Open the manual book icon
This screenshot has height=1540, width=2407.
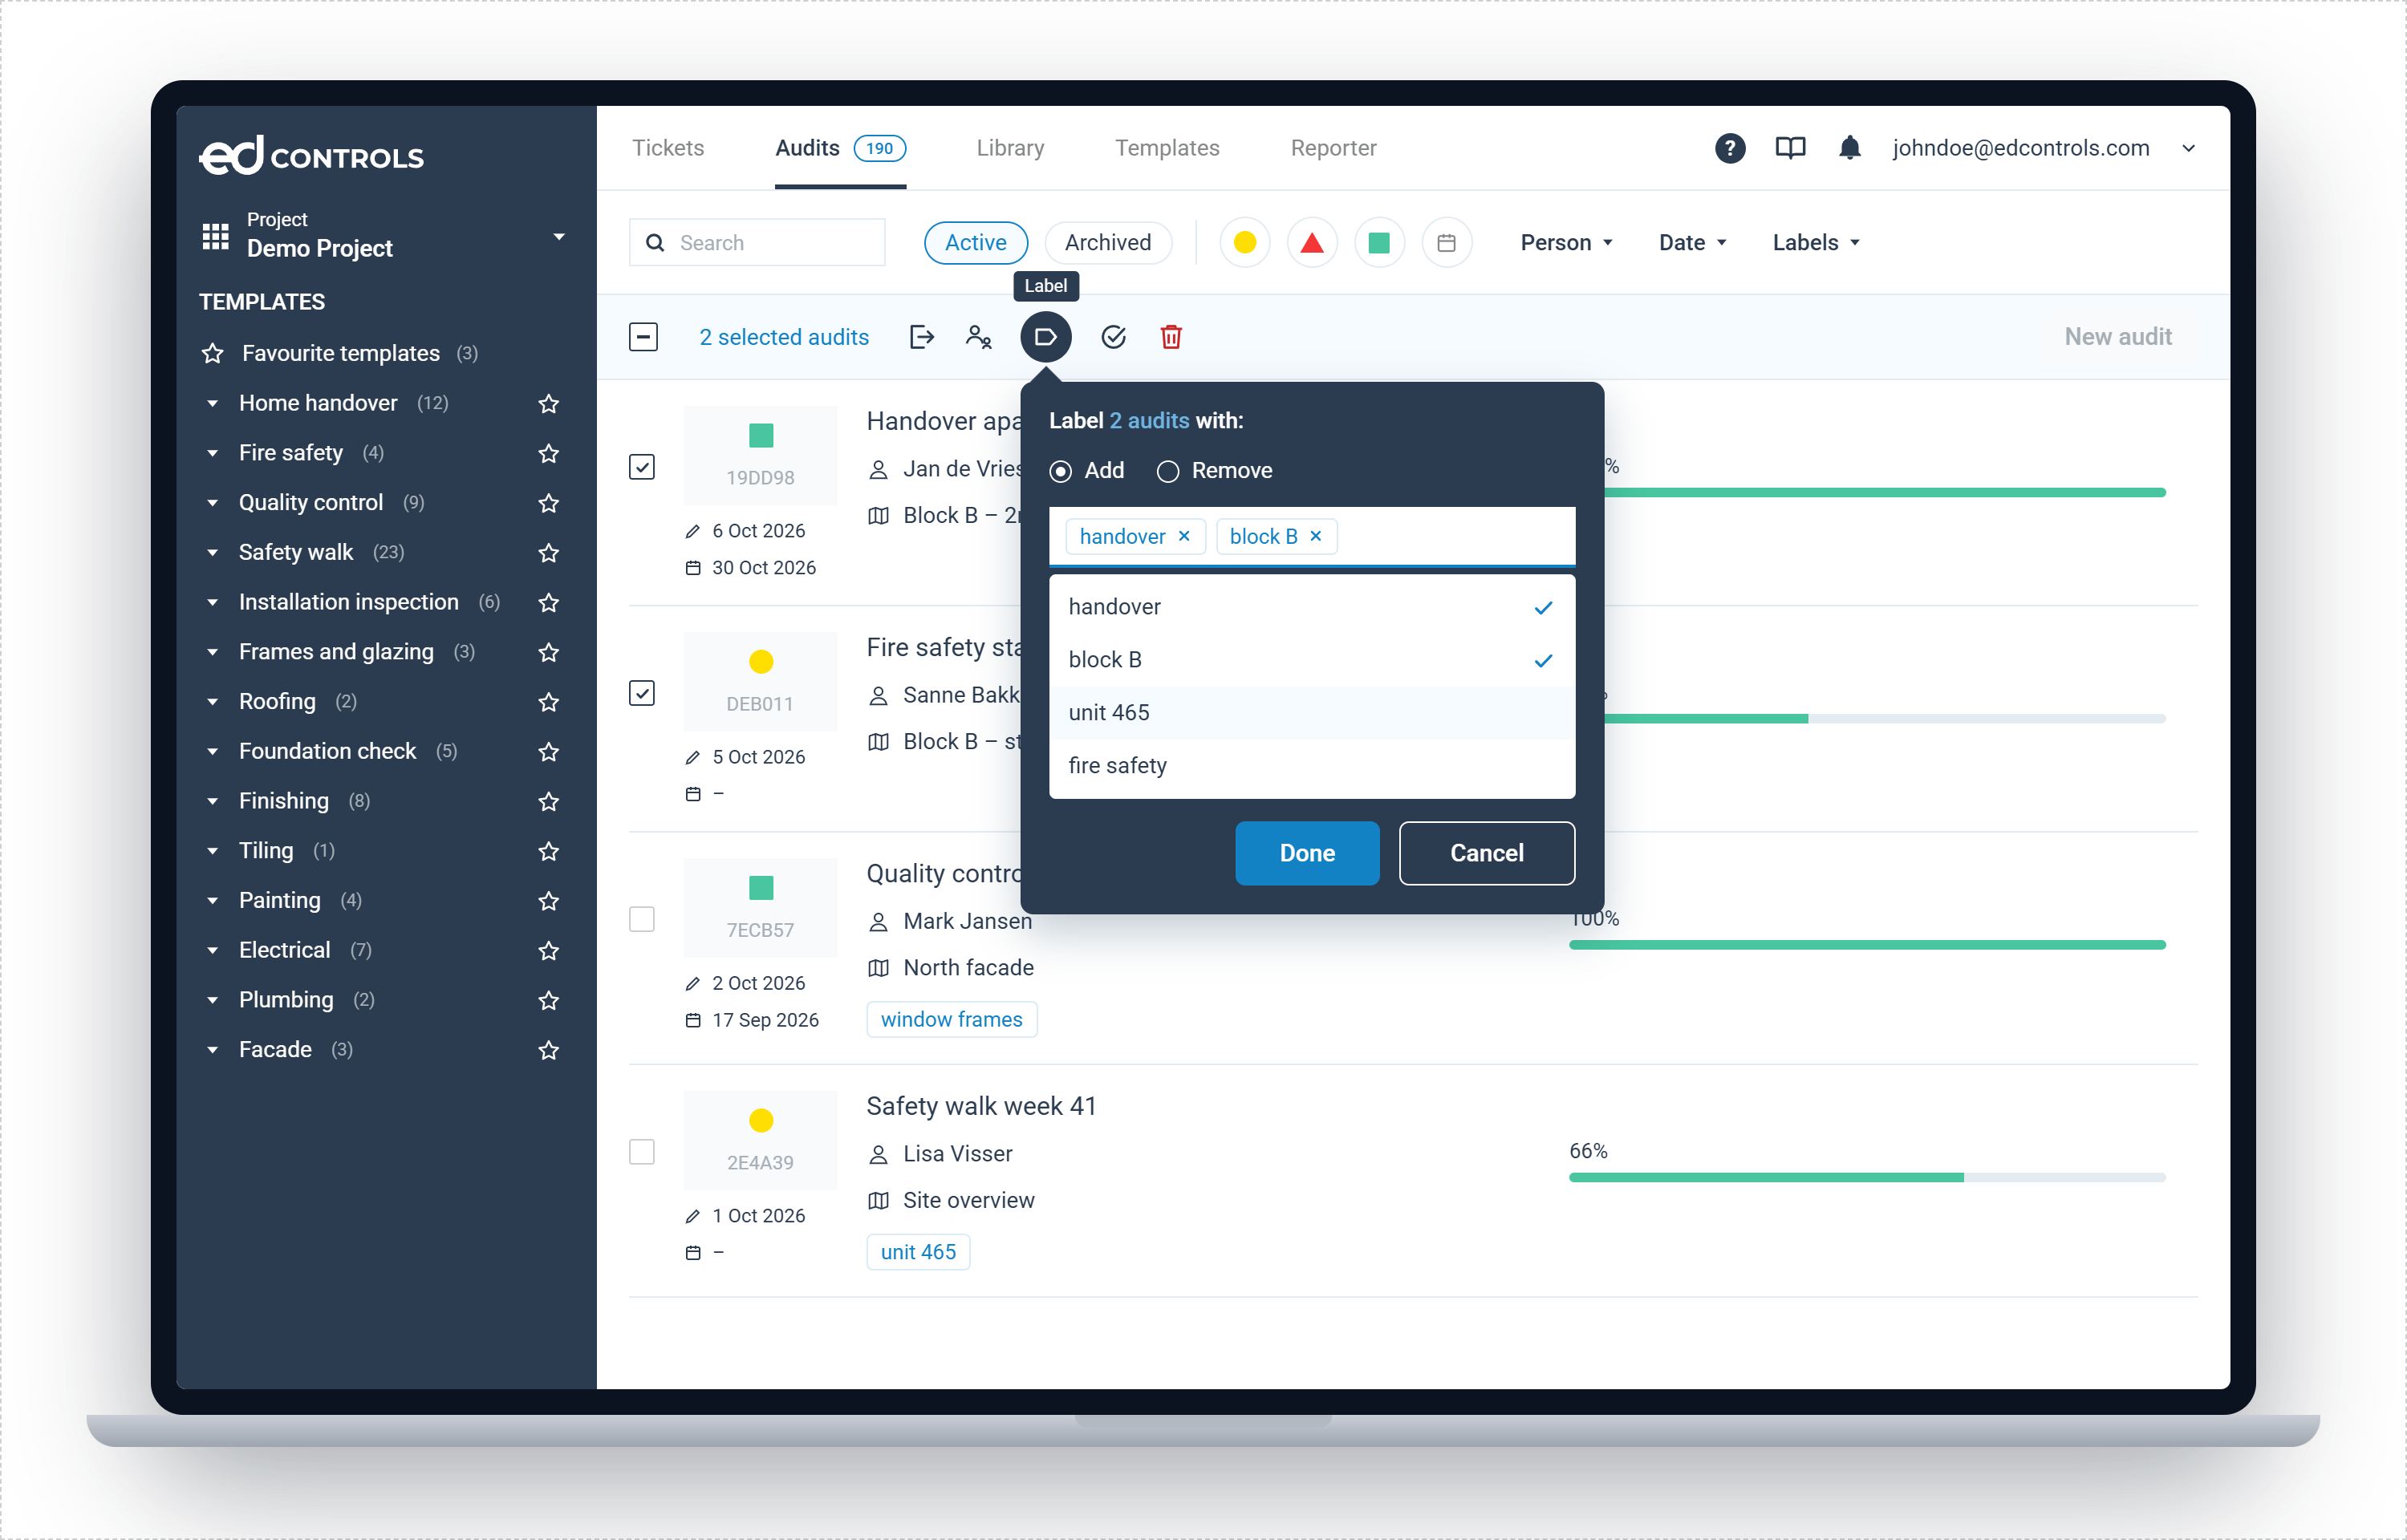[1790, 148]
